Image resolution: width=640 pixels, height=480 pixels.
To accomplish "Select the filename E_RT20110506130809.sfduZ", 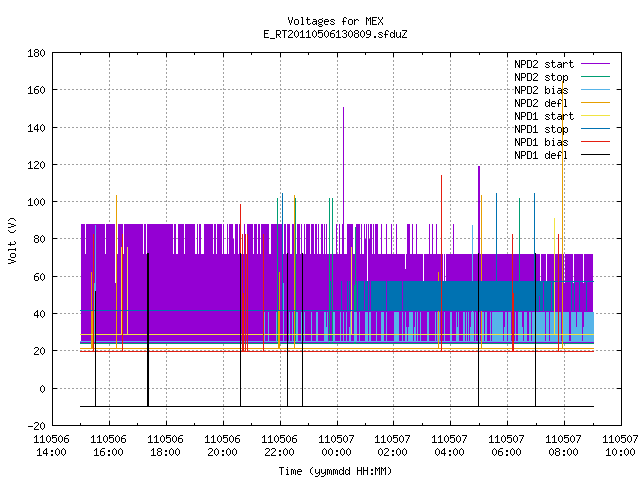I will pos(335,34).
